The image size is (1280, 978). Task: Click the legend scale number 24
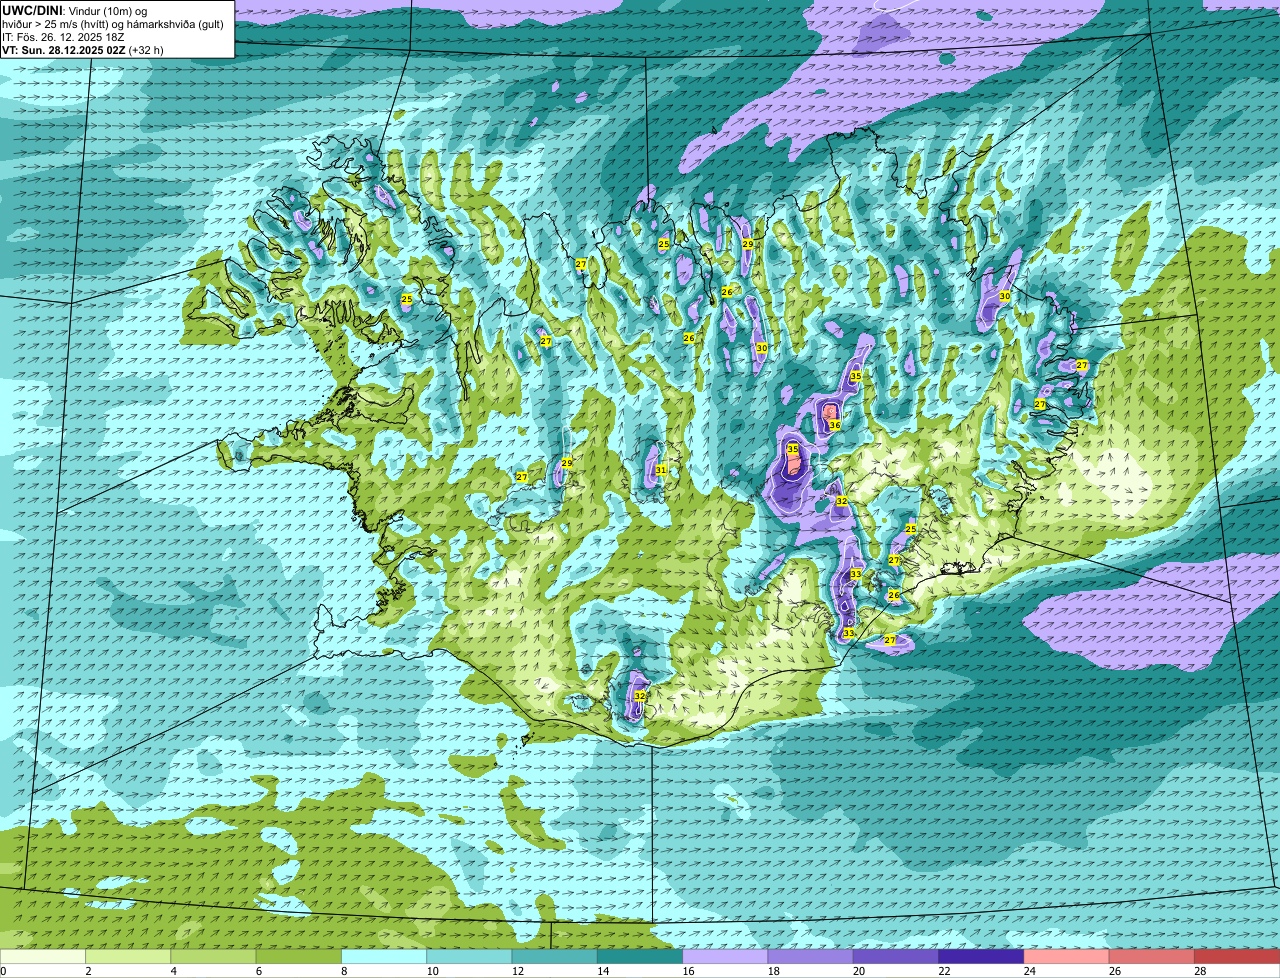pos(1030,971)
